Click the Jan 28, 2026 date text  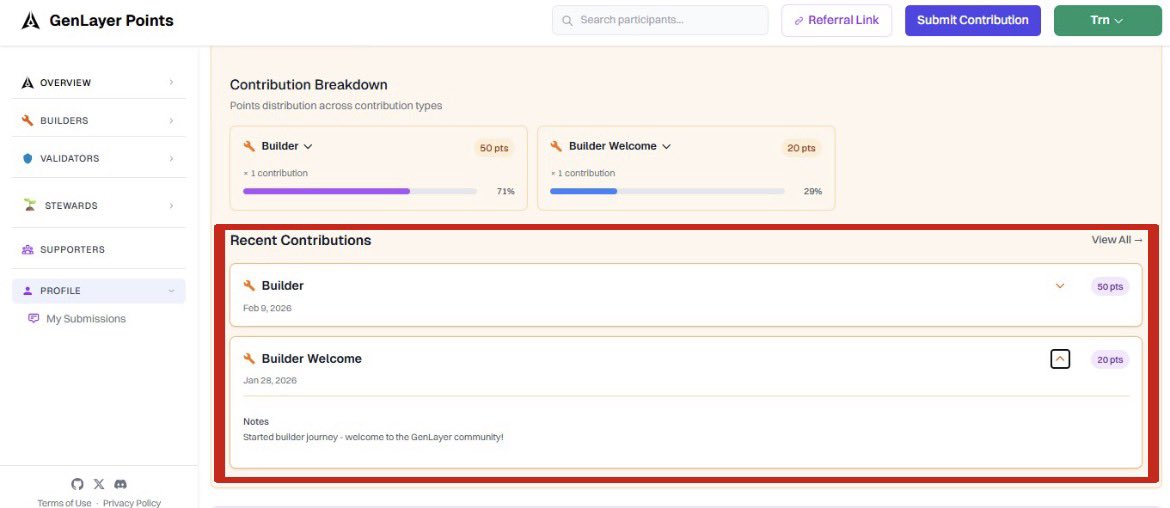(270, 380)
